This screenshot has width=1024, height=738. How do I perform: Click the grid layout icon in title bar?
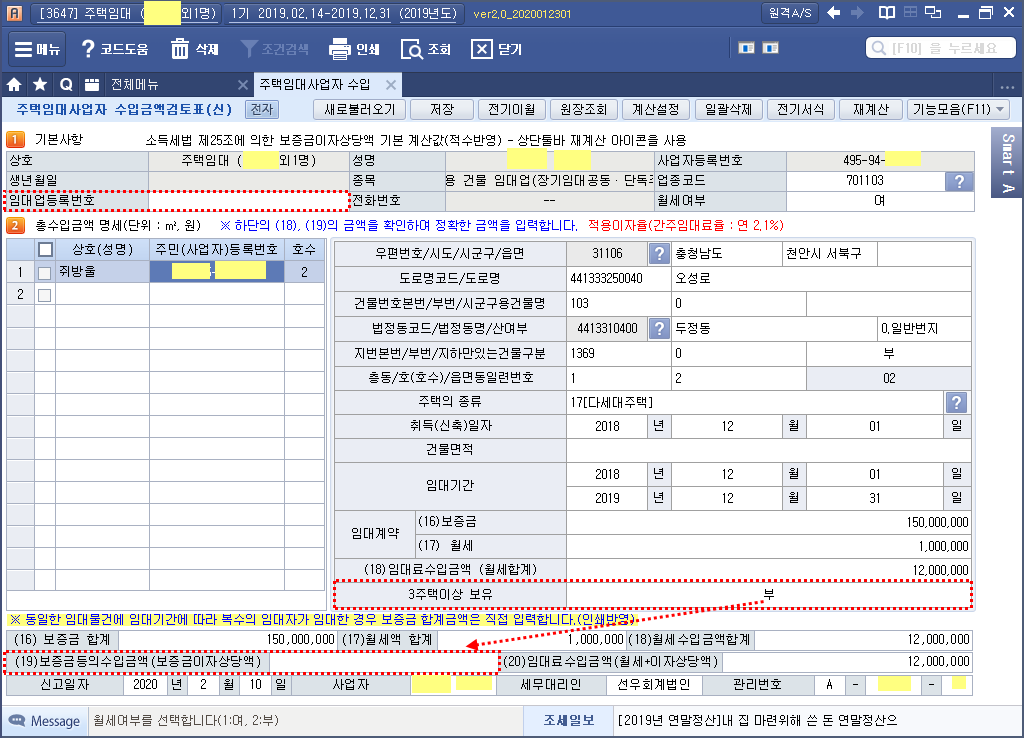tap(910, 13)
